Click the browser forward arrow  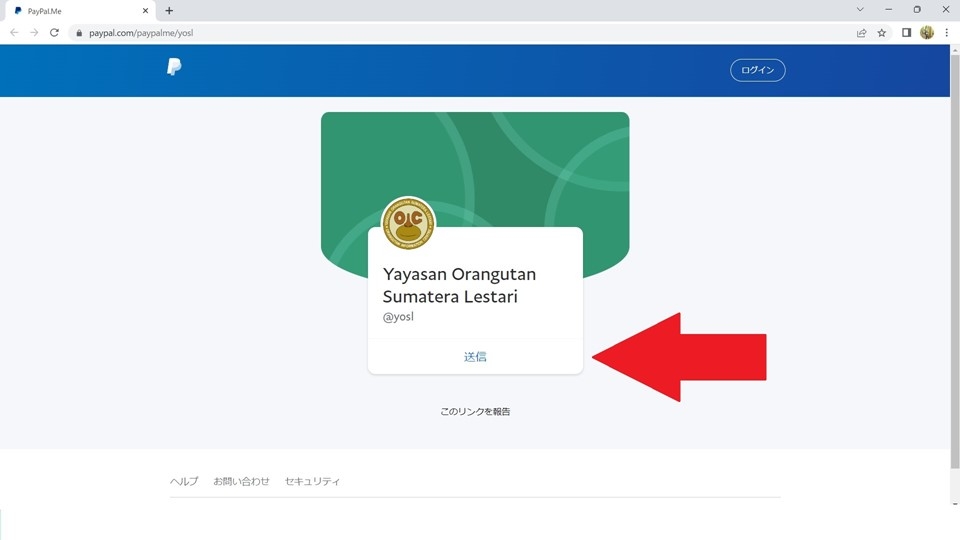(34, 32)
